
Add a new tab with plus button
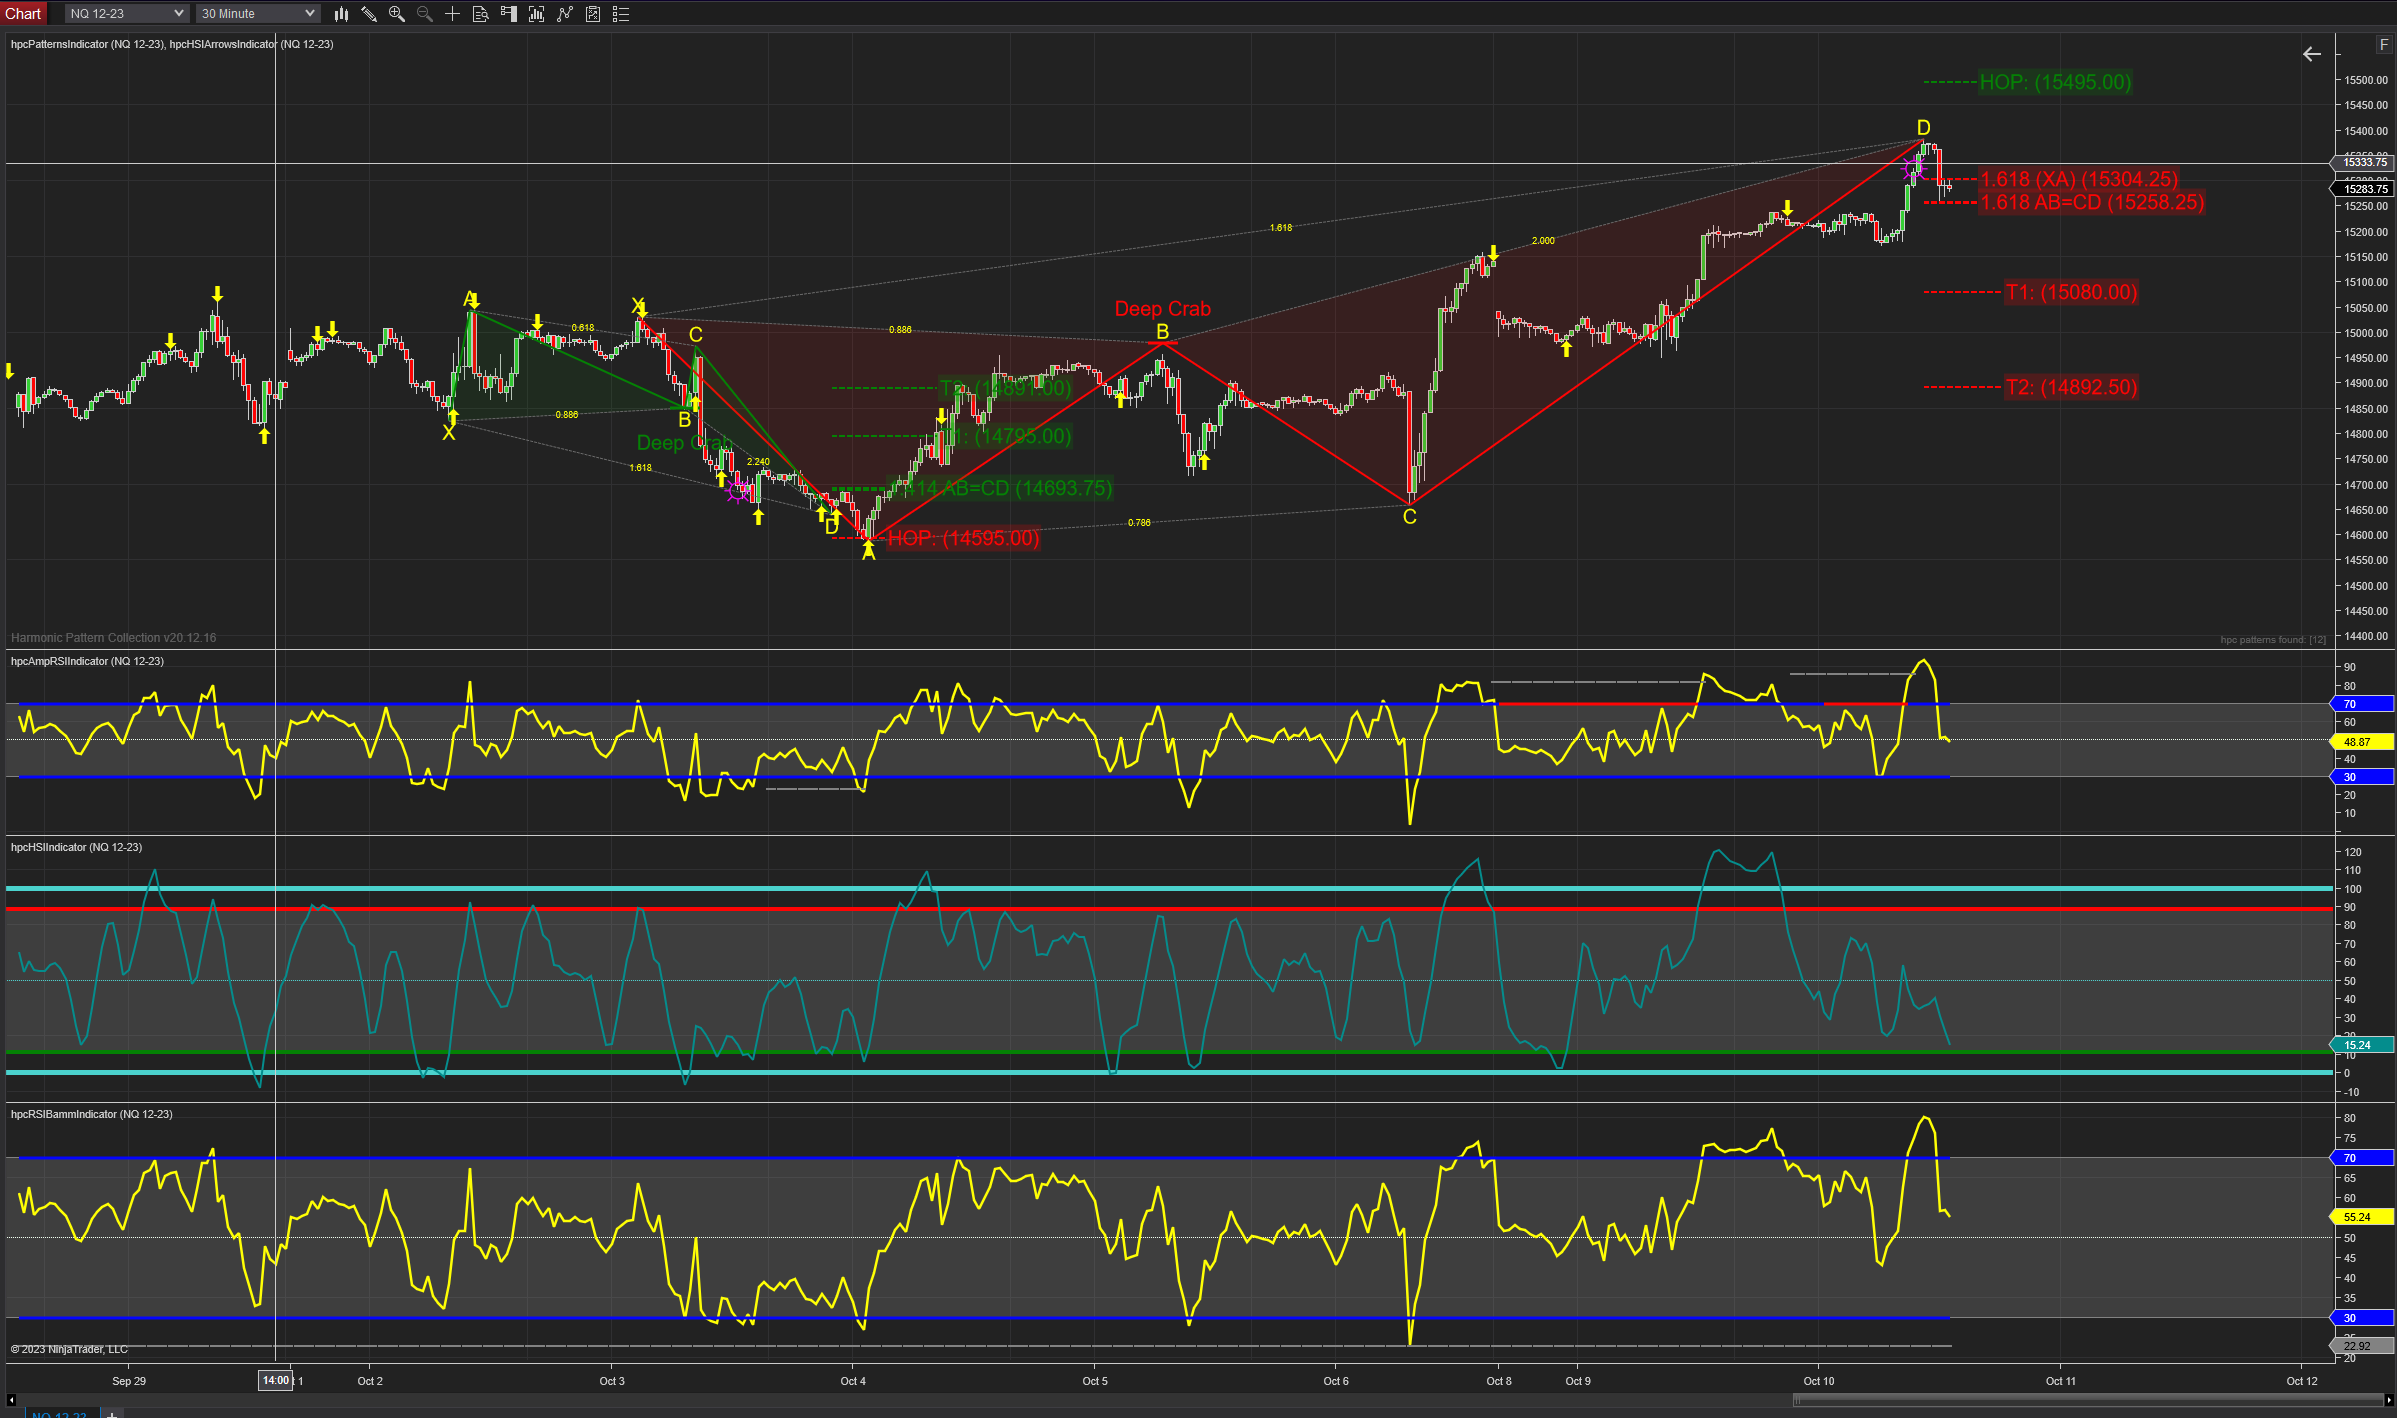click(x=112, y=1414)
